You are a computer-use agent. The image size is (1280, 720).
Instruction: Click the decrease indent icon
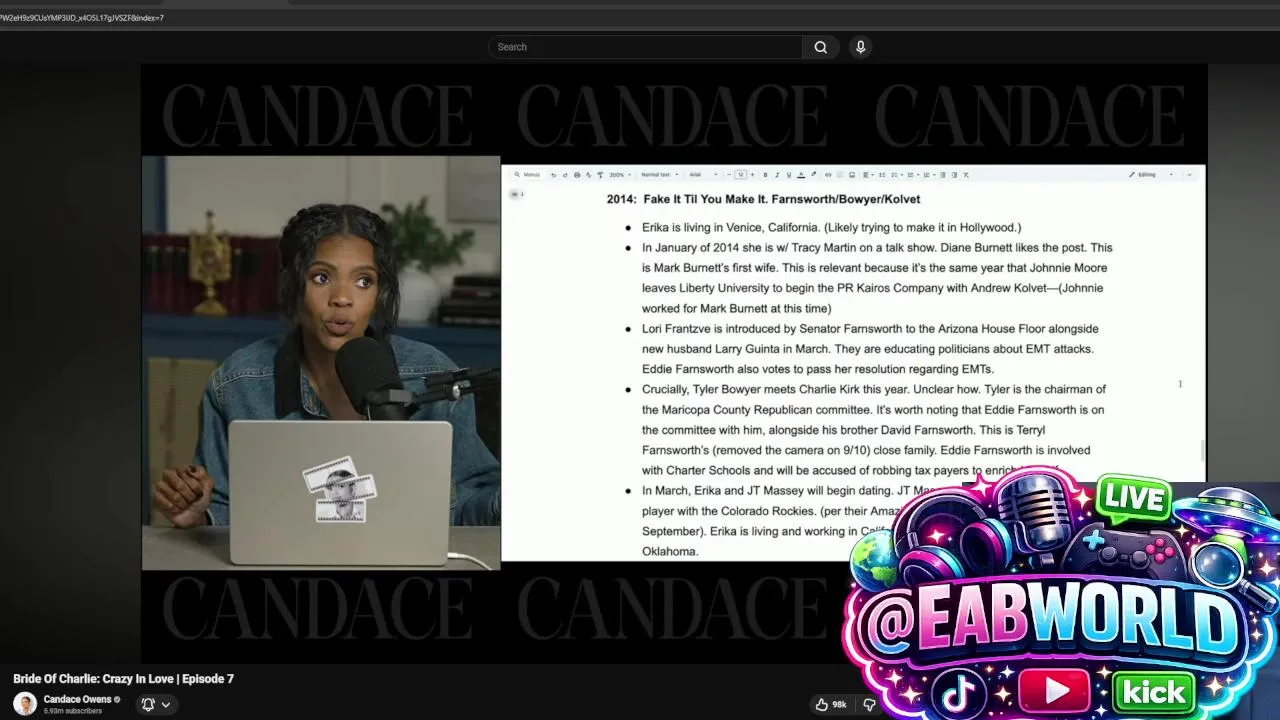(943, 175)
